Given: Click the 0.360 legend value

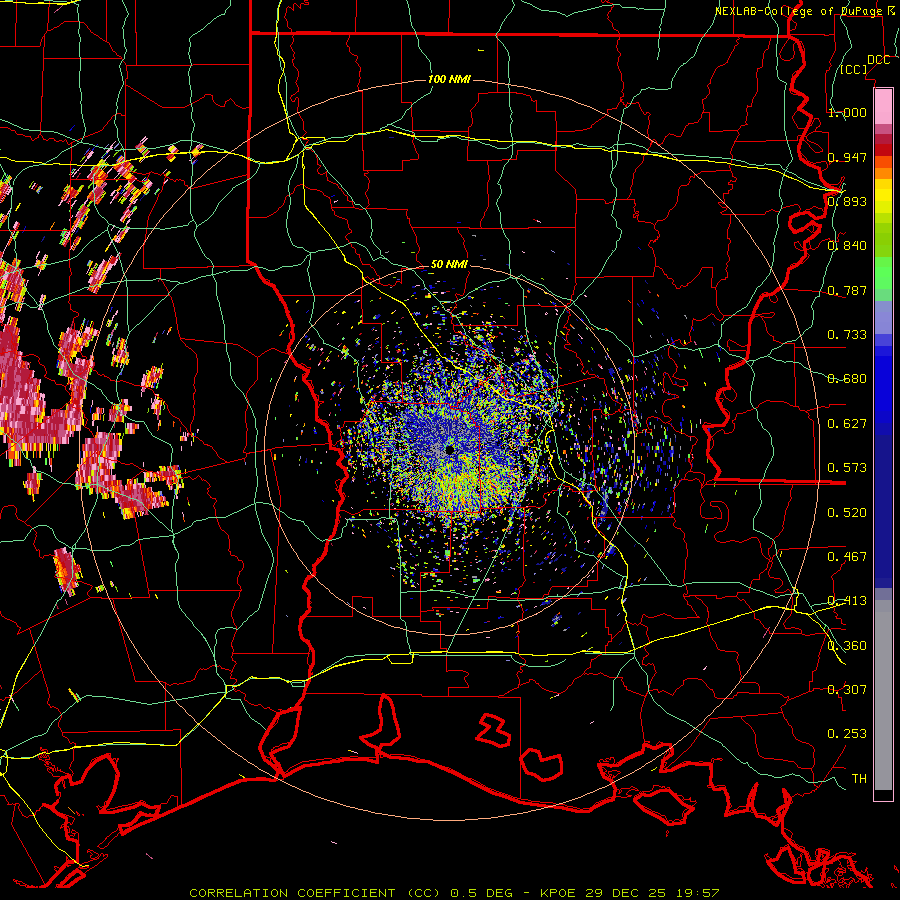Looking at the screenshot, I should click(x=847, y=646).
